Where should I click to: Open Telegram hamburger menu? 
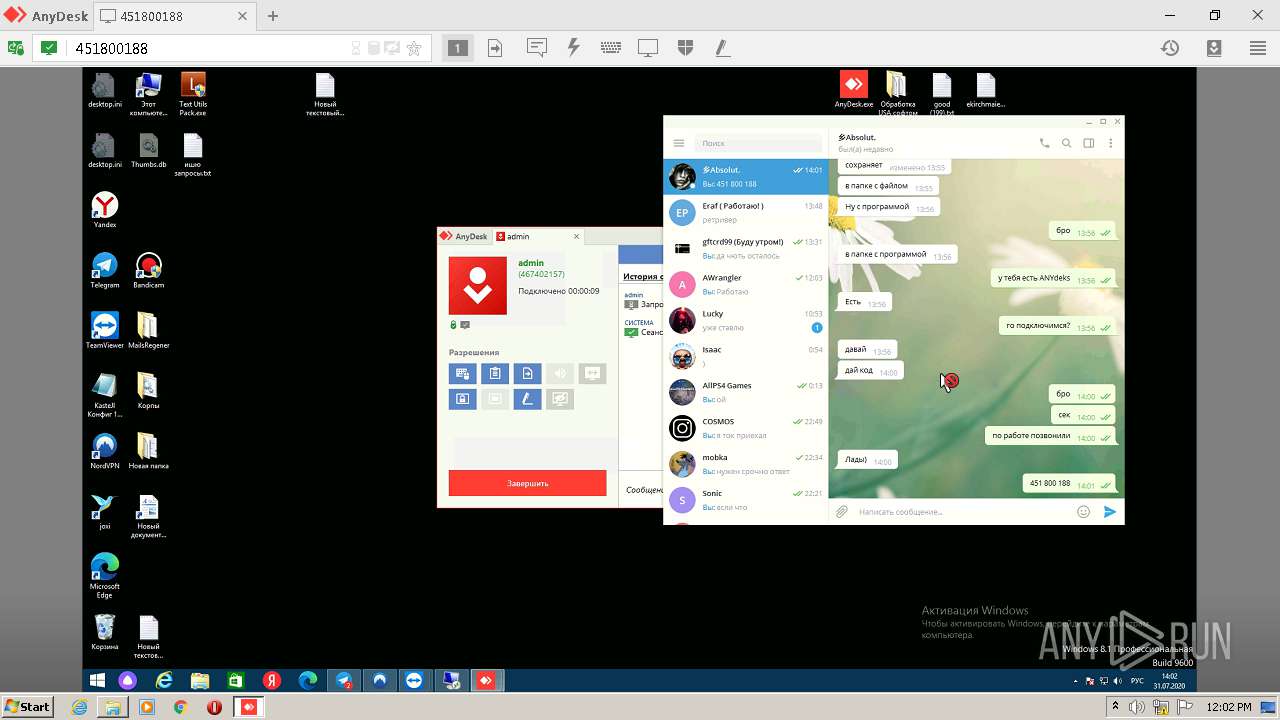pos(679,144)
